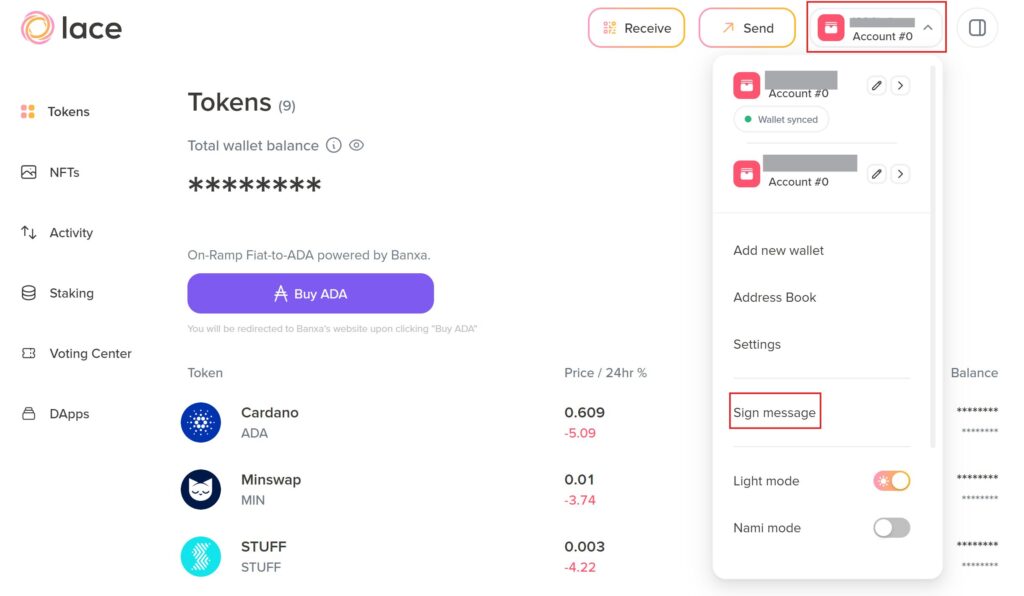The width and height of the screenshot is (1024, 596).
Task: Click the Send button
Action: pyautogui.click(x=747, y=28)
